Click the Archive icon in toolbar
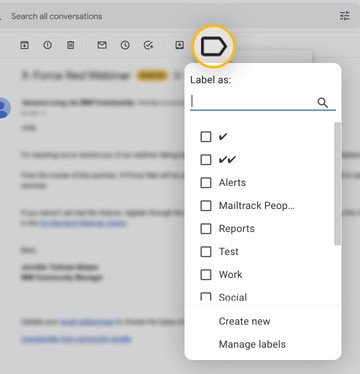The image size is (360, 374). pyautogui.click(x=24, y=45)
